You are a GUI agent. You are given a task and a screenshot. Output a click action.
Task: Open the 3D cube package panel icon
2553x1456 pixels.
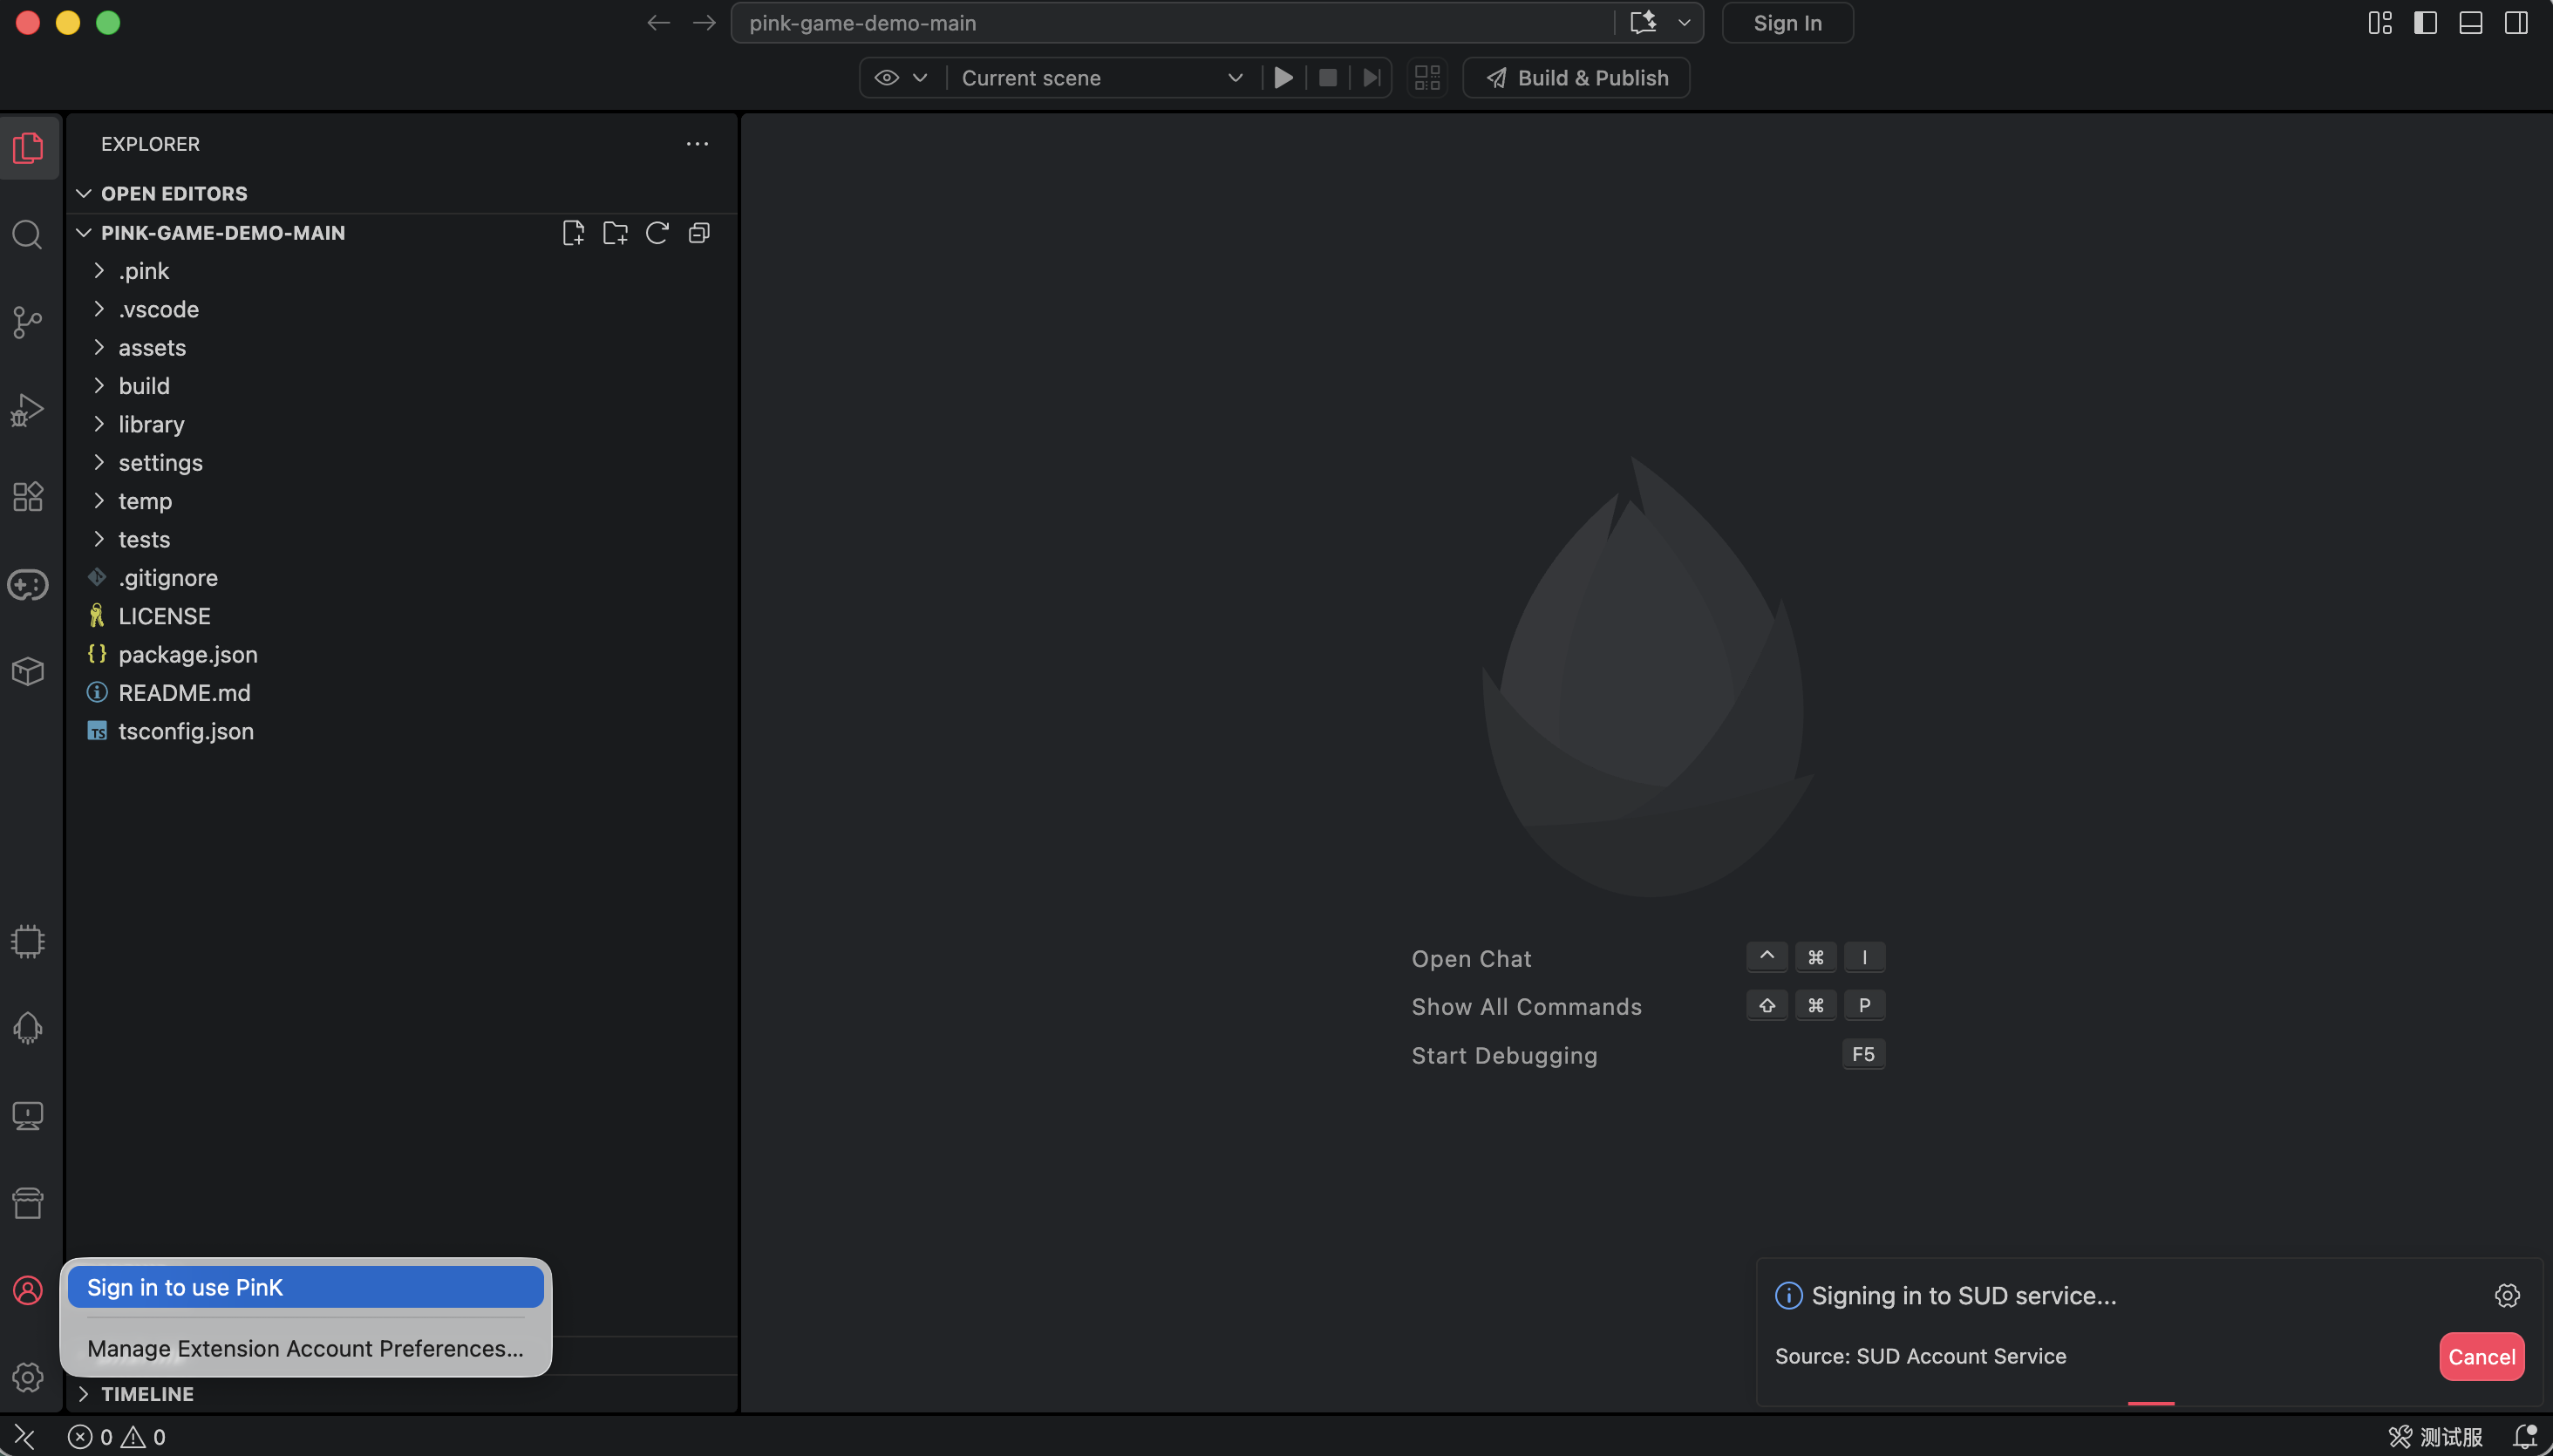(x=28, y=672)
